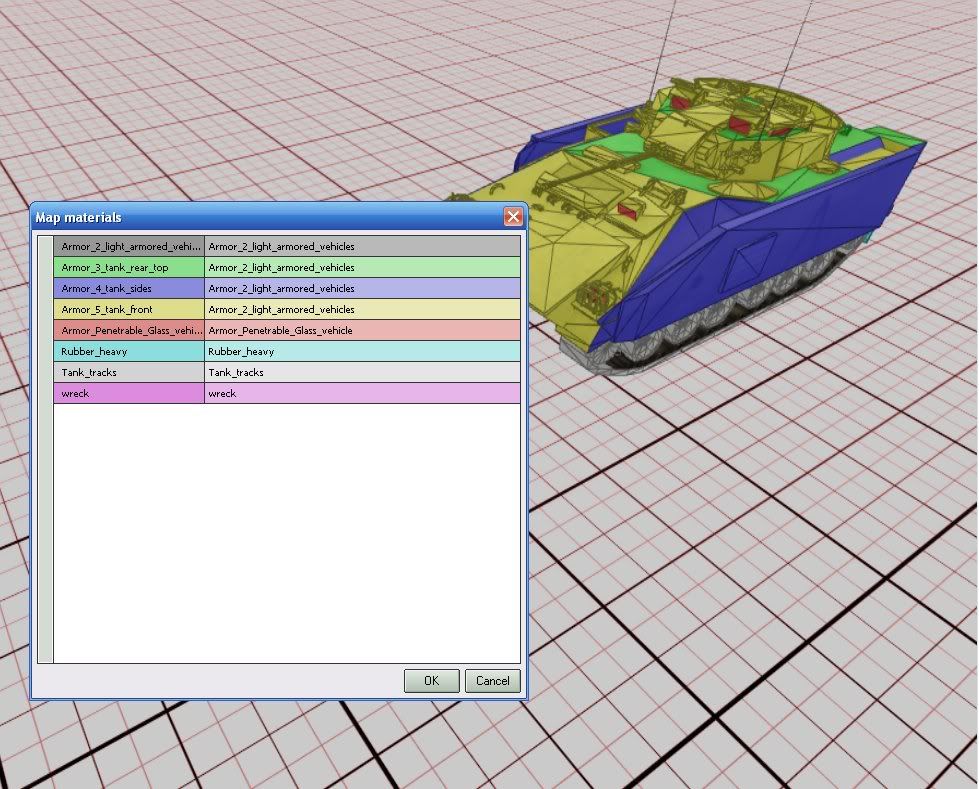Select the green Armor_3_tank_rear_top source material

[x=130, y=268]
